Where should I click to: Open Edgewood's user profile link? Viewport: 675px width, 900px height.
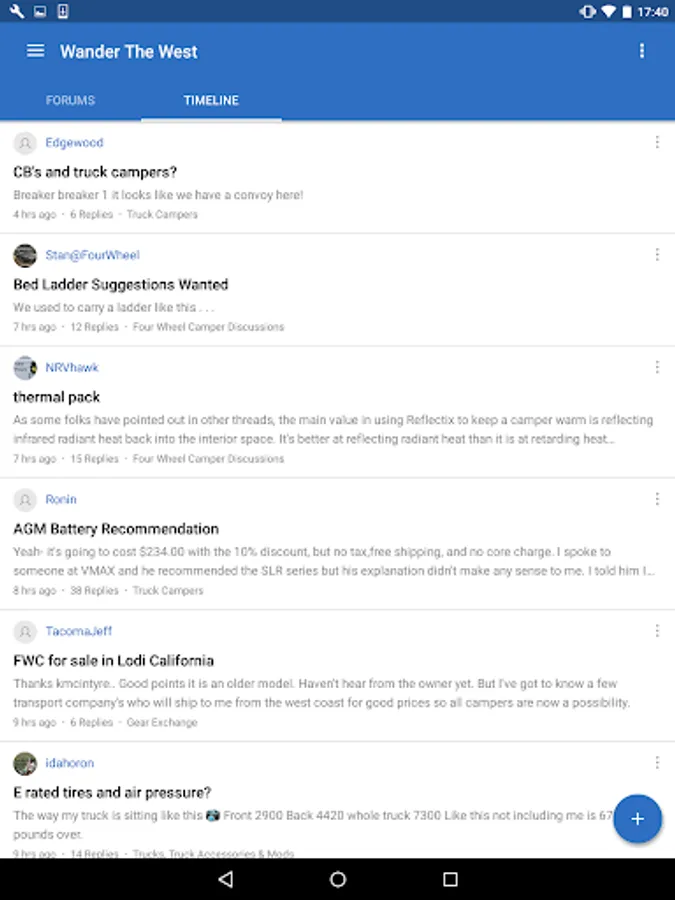tap(74, 143)
